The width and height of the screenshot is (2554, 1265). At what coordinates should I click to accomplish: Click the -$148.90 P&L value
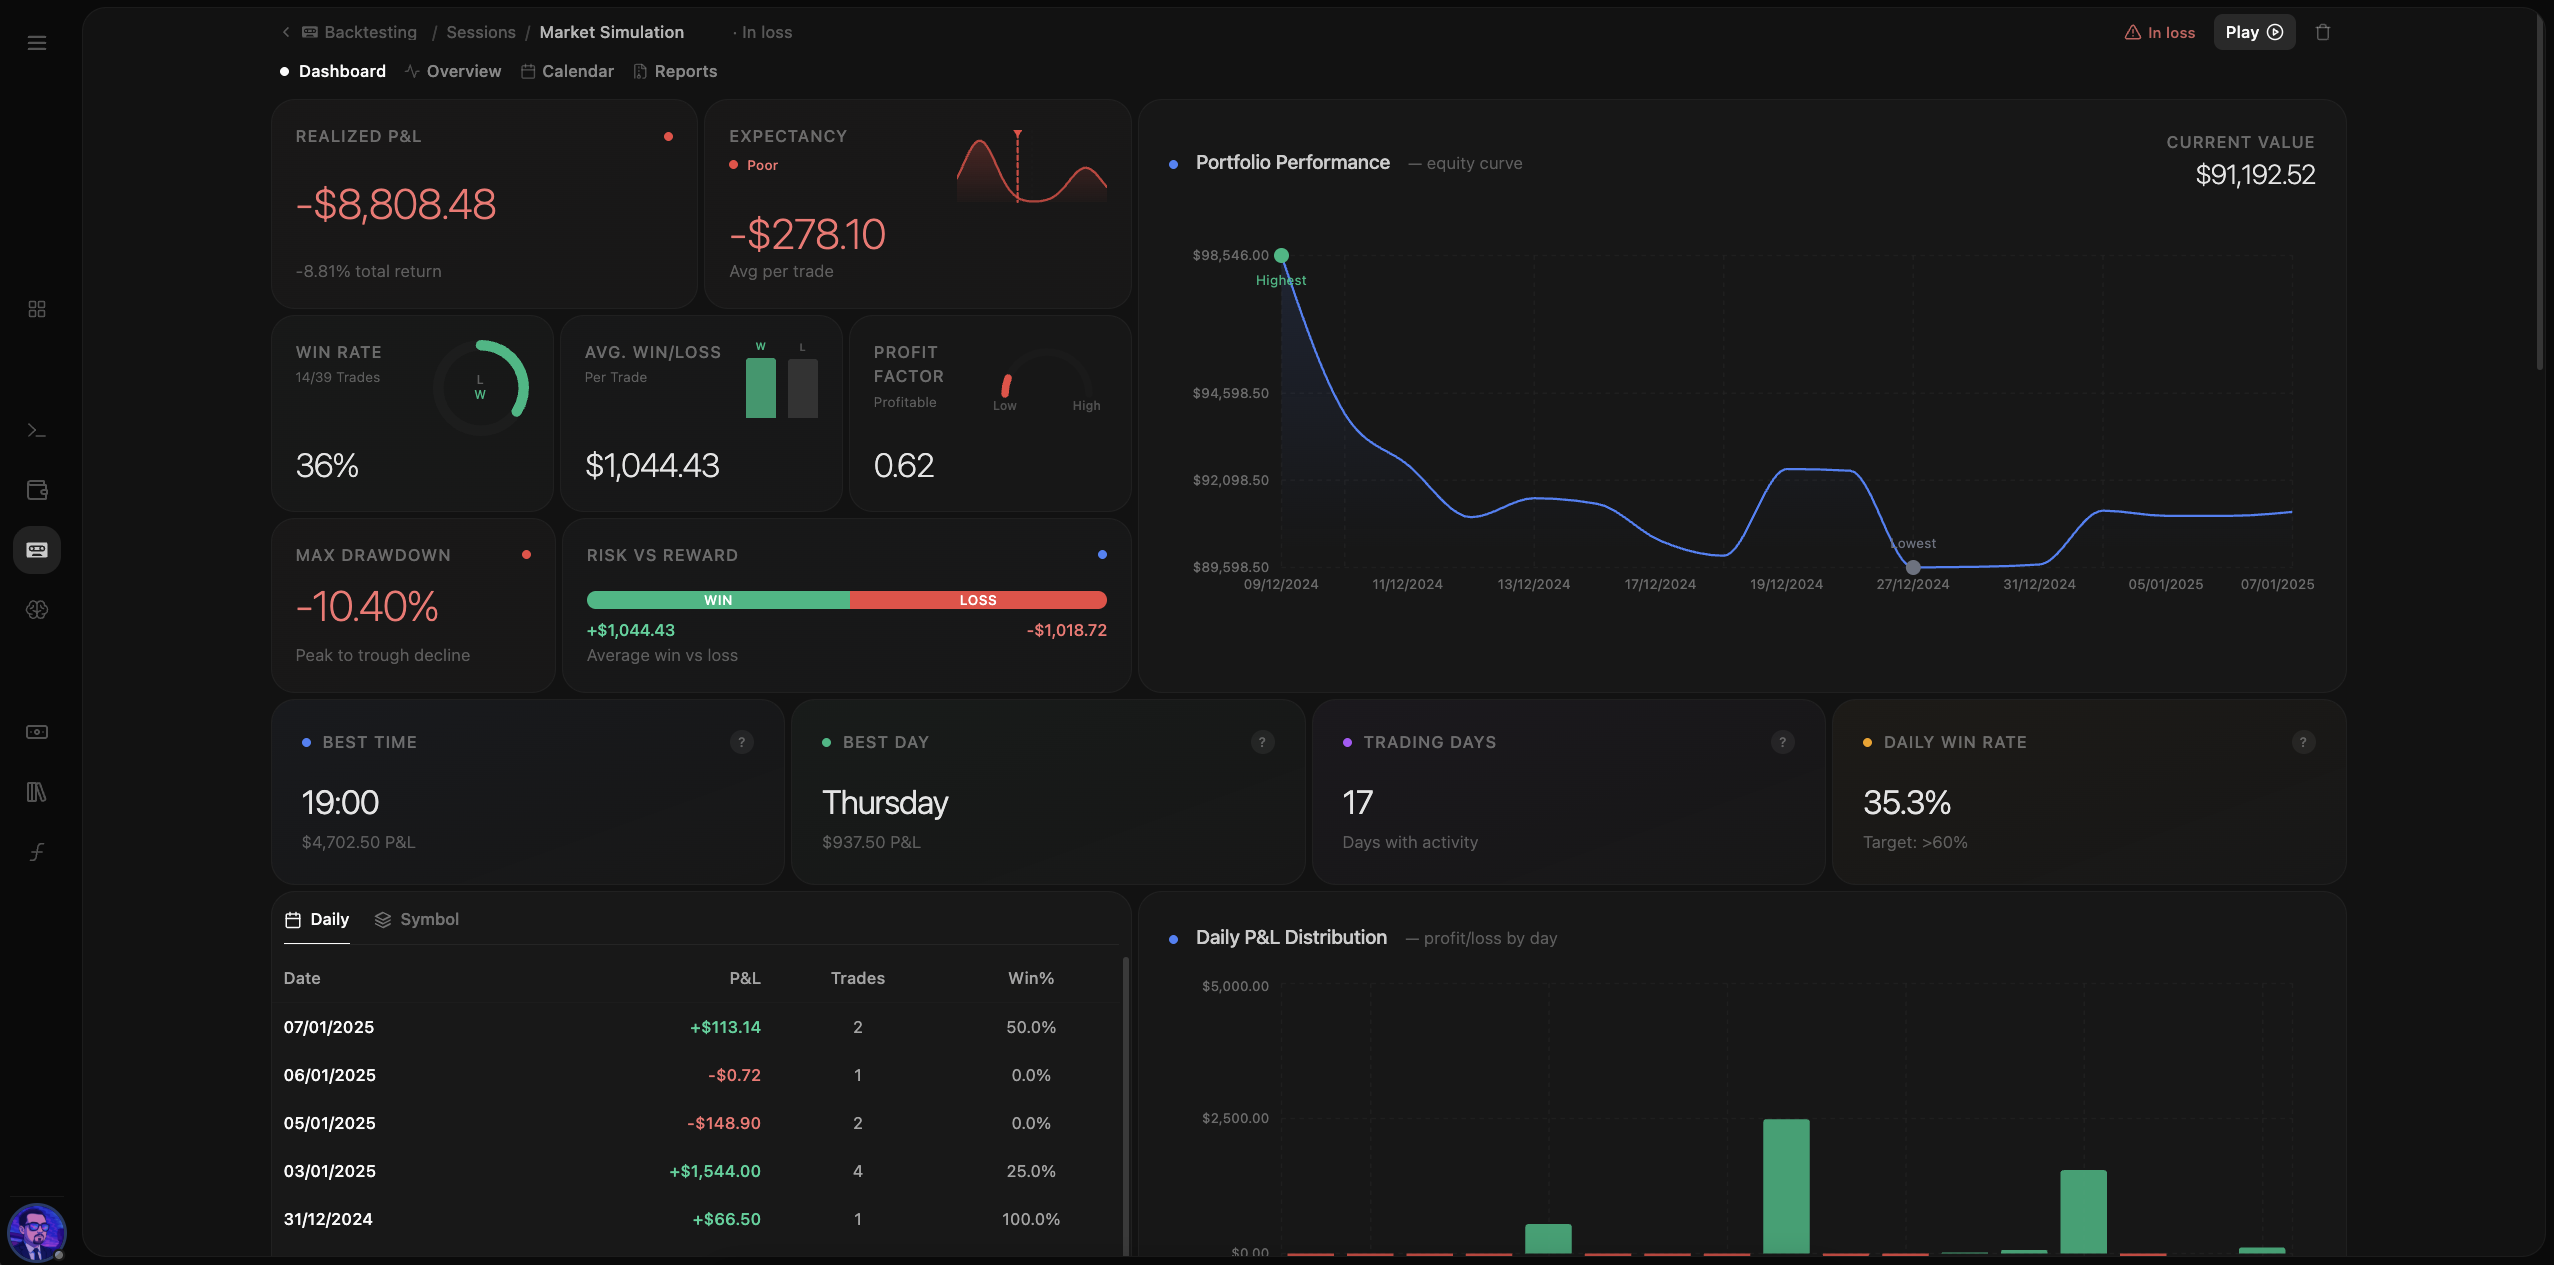(x=724, y=1123)
